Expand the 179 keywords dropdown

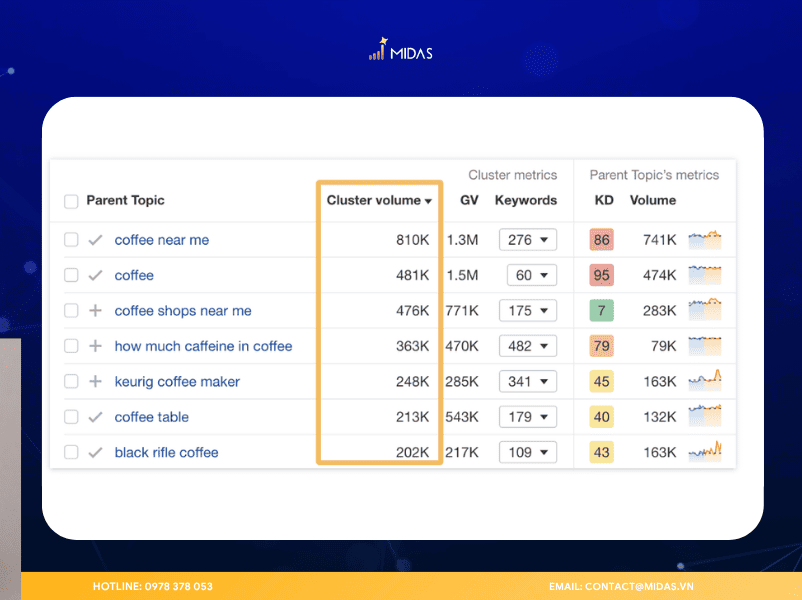point(528,416)
